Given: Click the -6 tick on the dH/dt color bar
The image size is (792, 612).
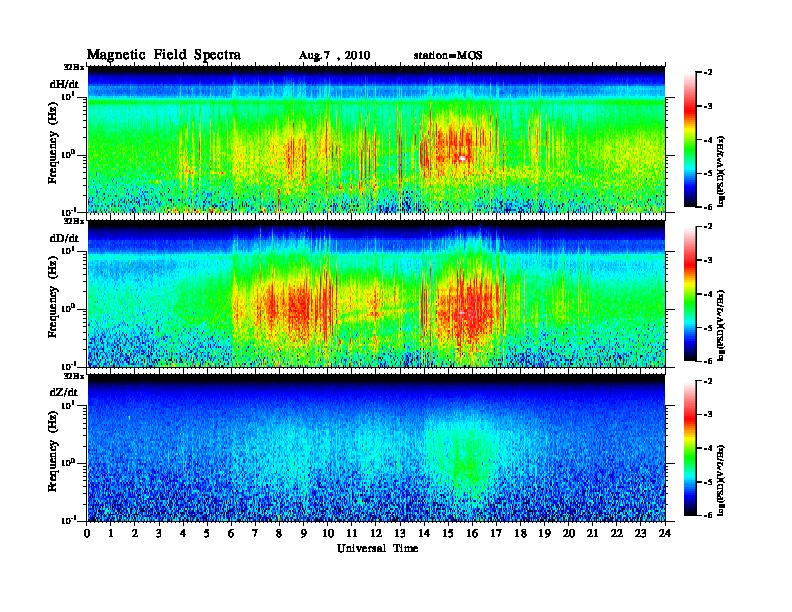Looking at the screenshot, I should click(708, 207).
